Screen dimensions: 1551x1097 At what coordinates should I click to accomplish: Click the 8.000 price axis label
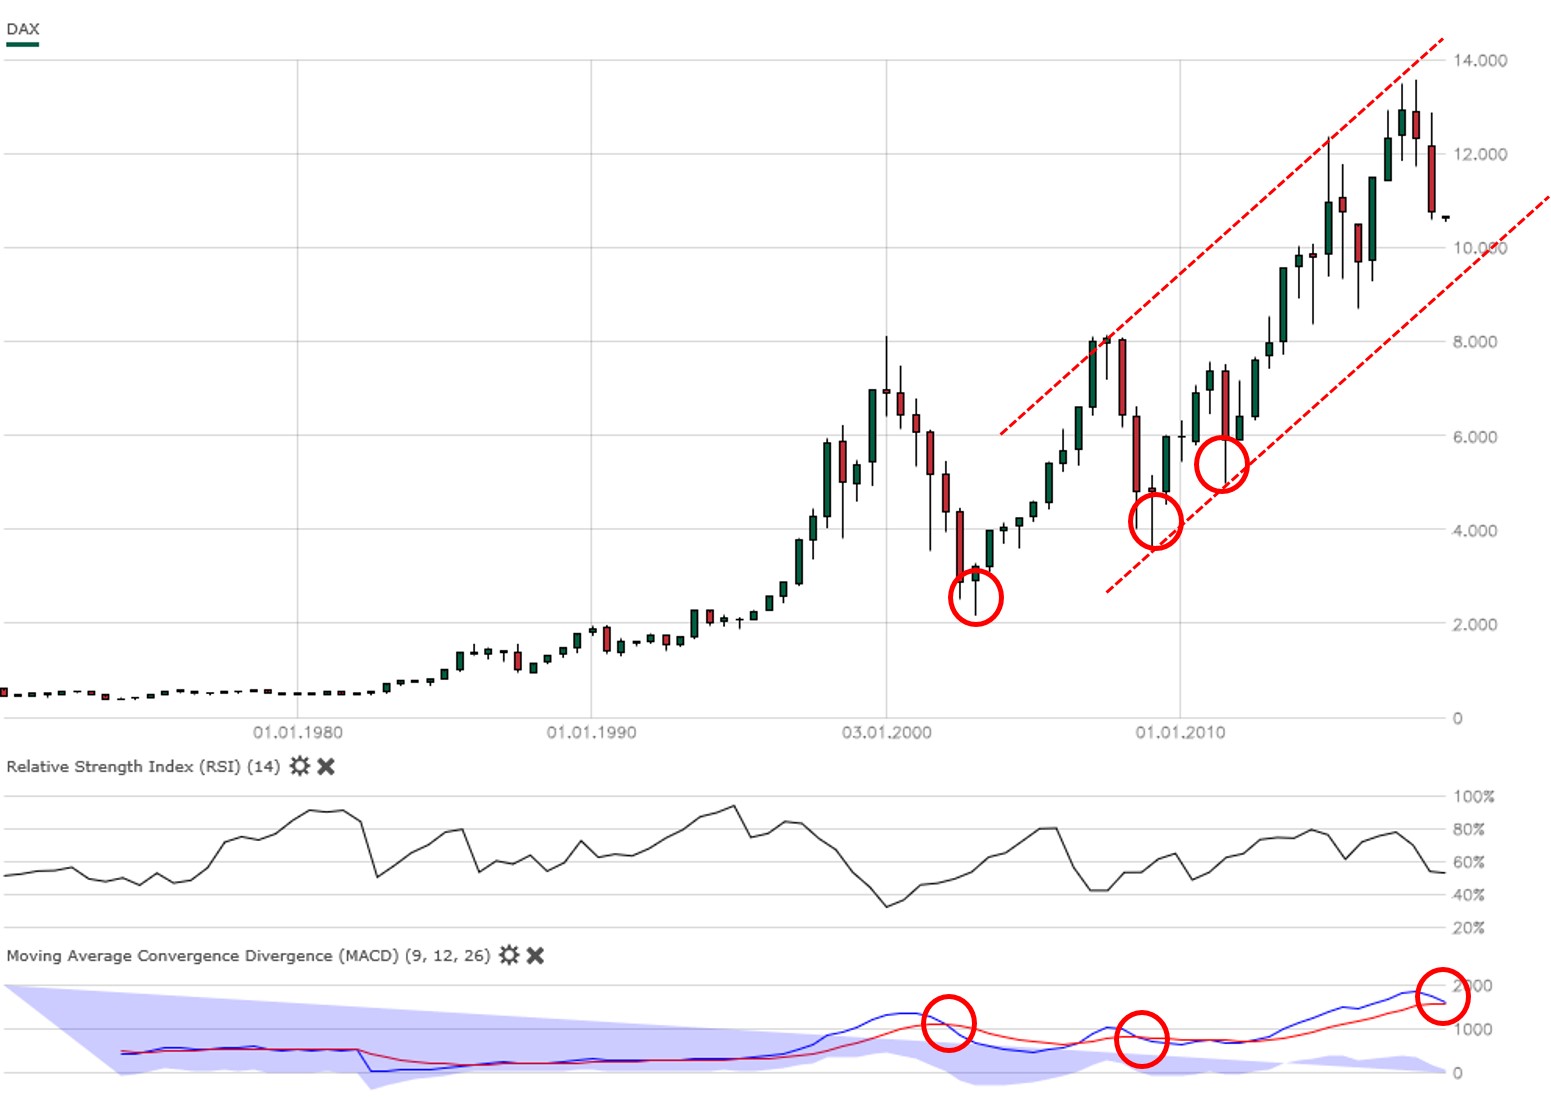click(1475, 342)
